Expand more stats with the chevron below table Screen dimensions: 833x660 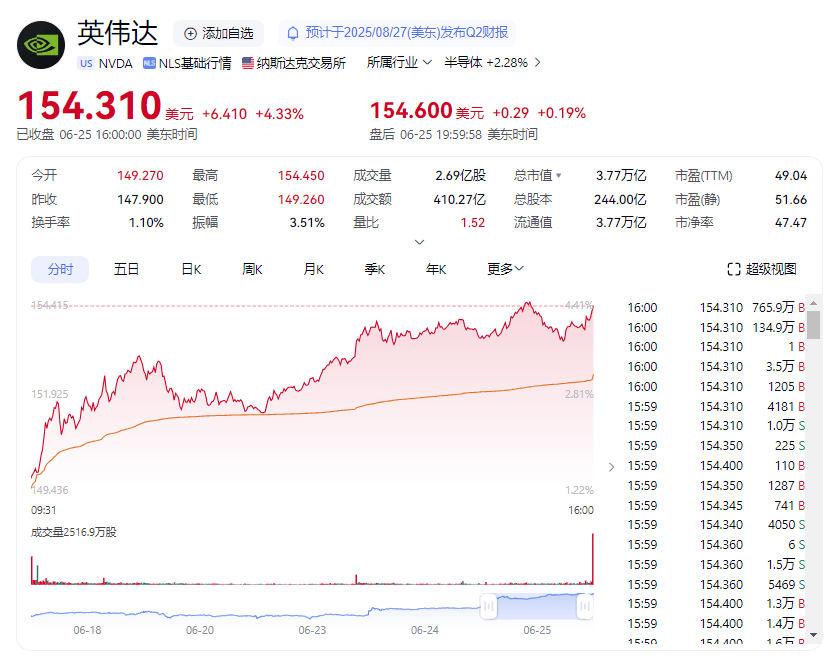tap(419, 242)
